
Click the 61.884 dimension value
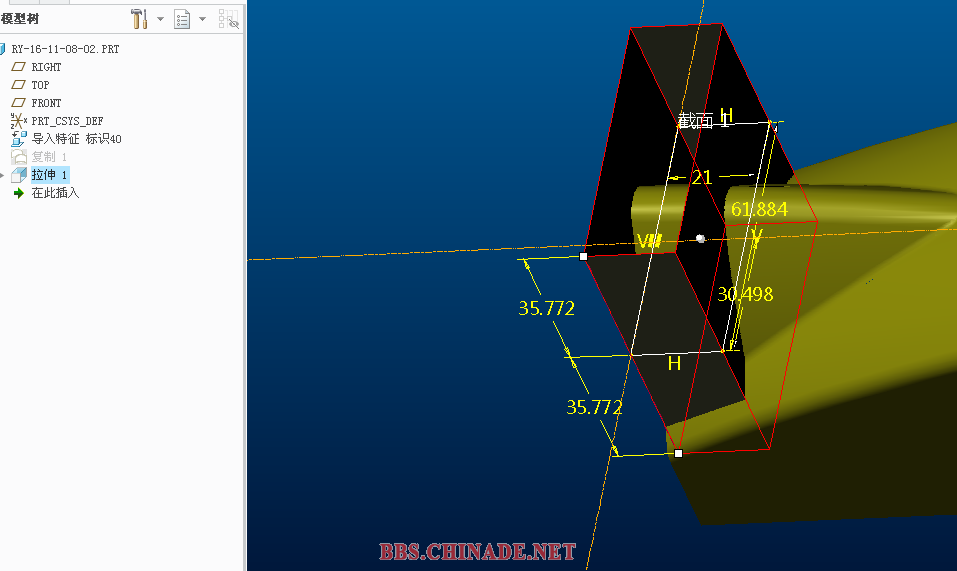pos(759,209)
